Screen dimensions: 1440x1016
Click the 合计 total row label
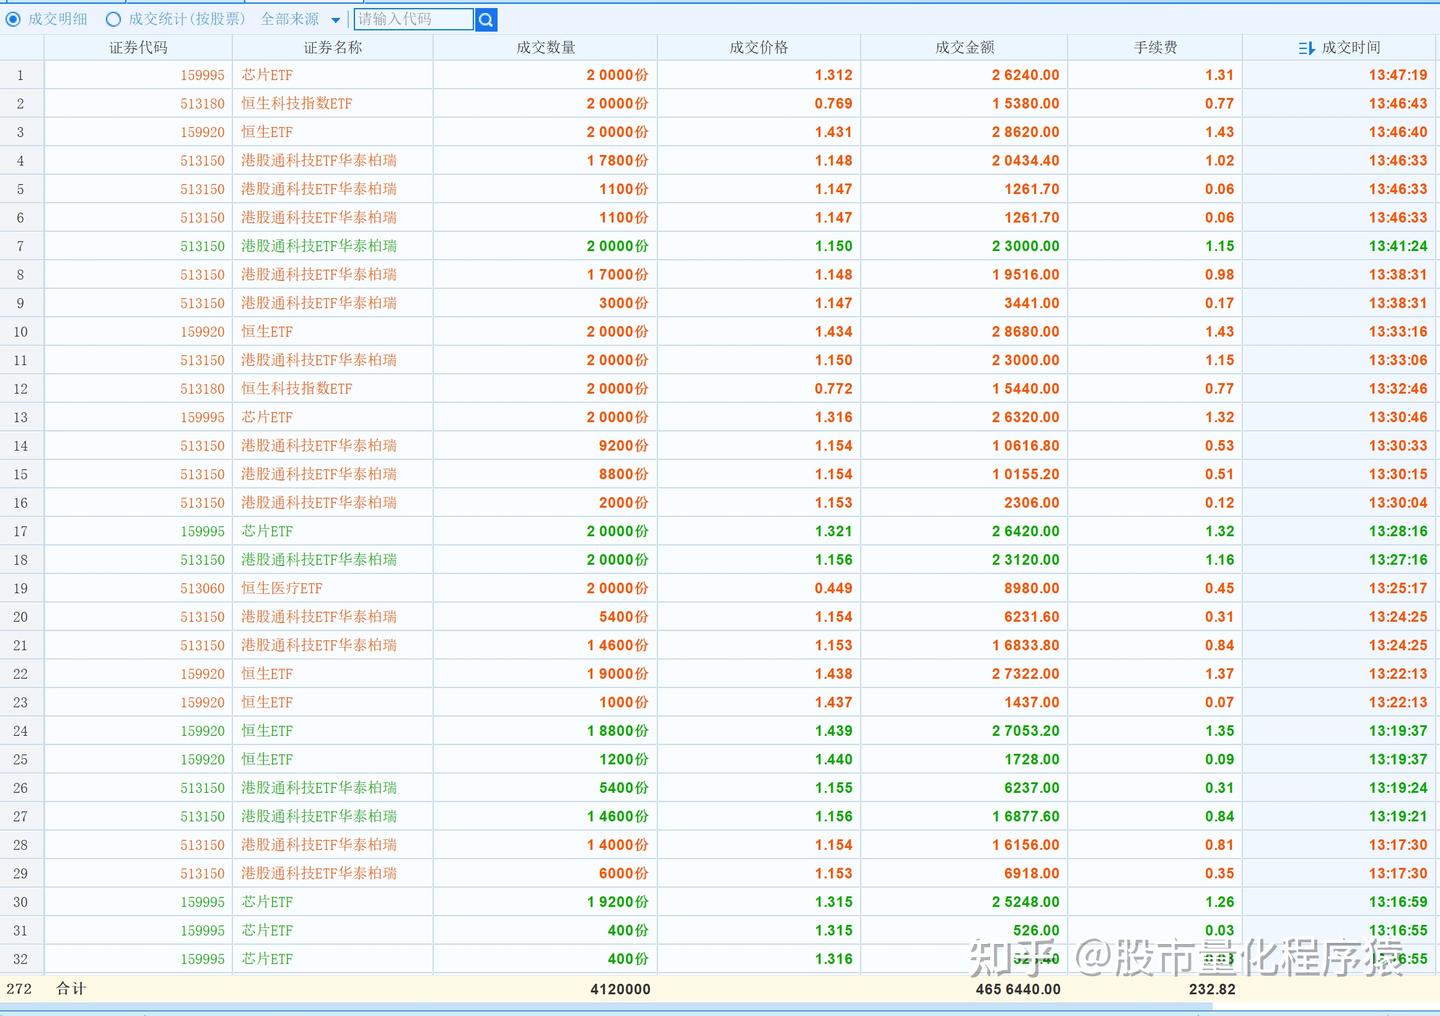pyautogui.click(x=71, y=988)
